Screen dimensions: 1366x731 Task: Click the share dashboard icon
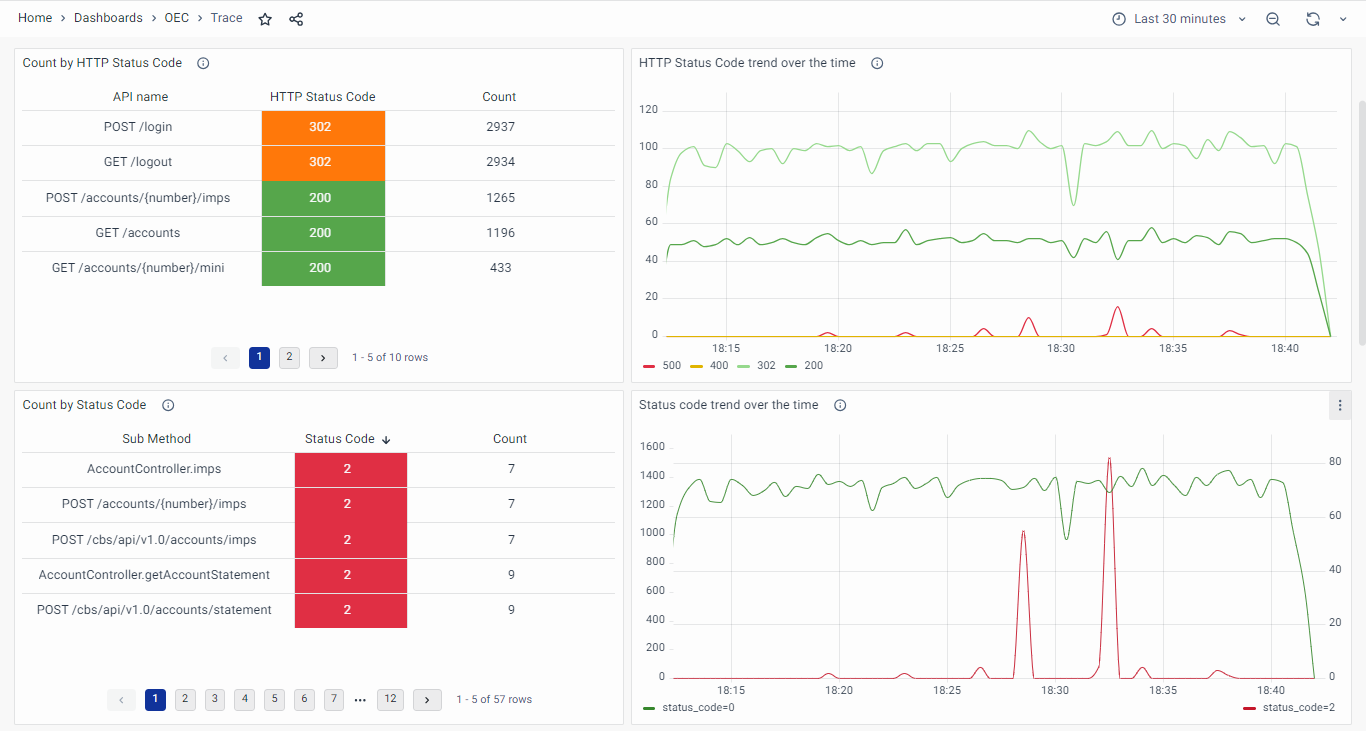pyautogui.click(x=296, y=19)
